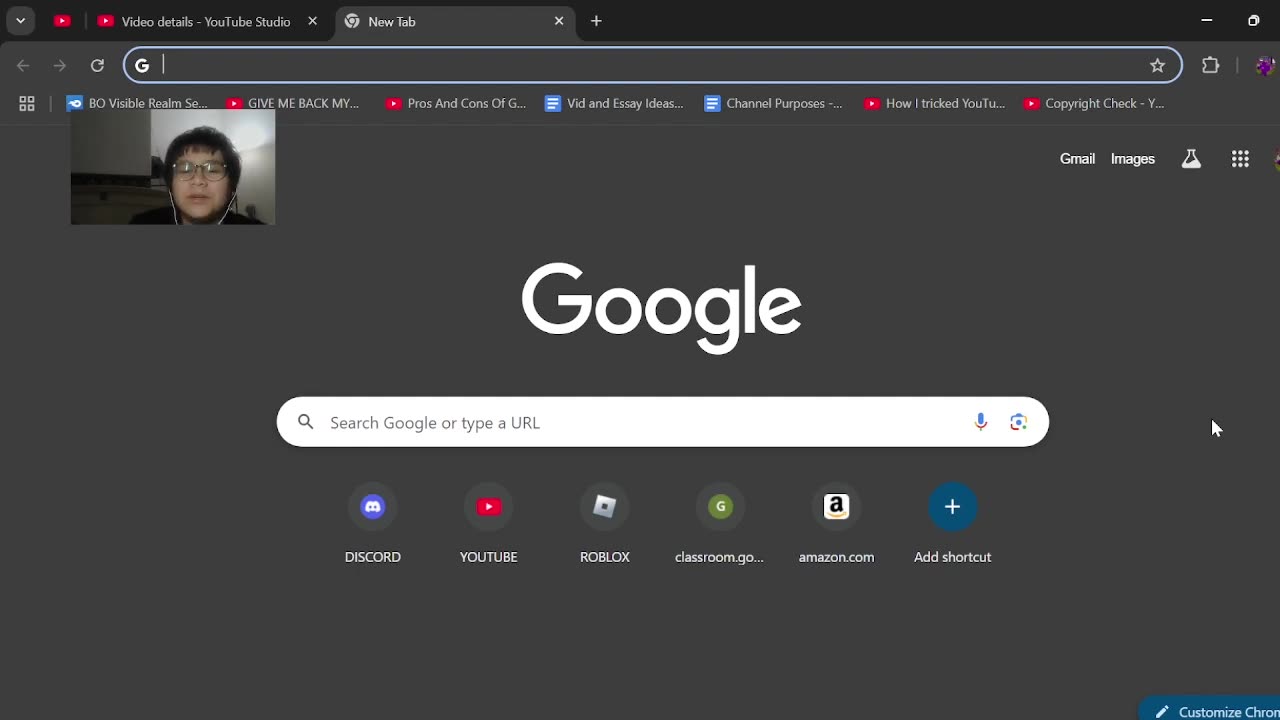Image resolution: width=1280 pixels, height=720 pixels.
Task: Add a new shortcut tile
Action: point(953,524)
